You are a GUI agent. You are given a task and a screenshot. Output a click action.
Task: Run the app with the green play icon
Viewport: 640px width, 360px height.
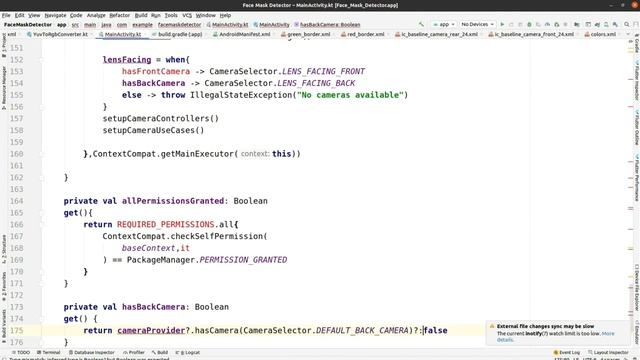pyautogui.click(x=502, y=24)
